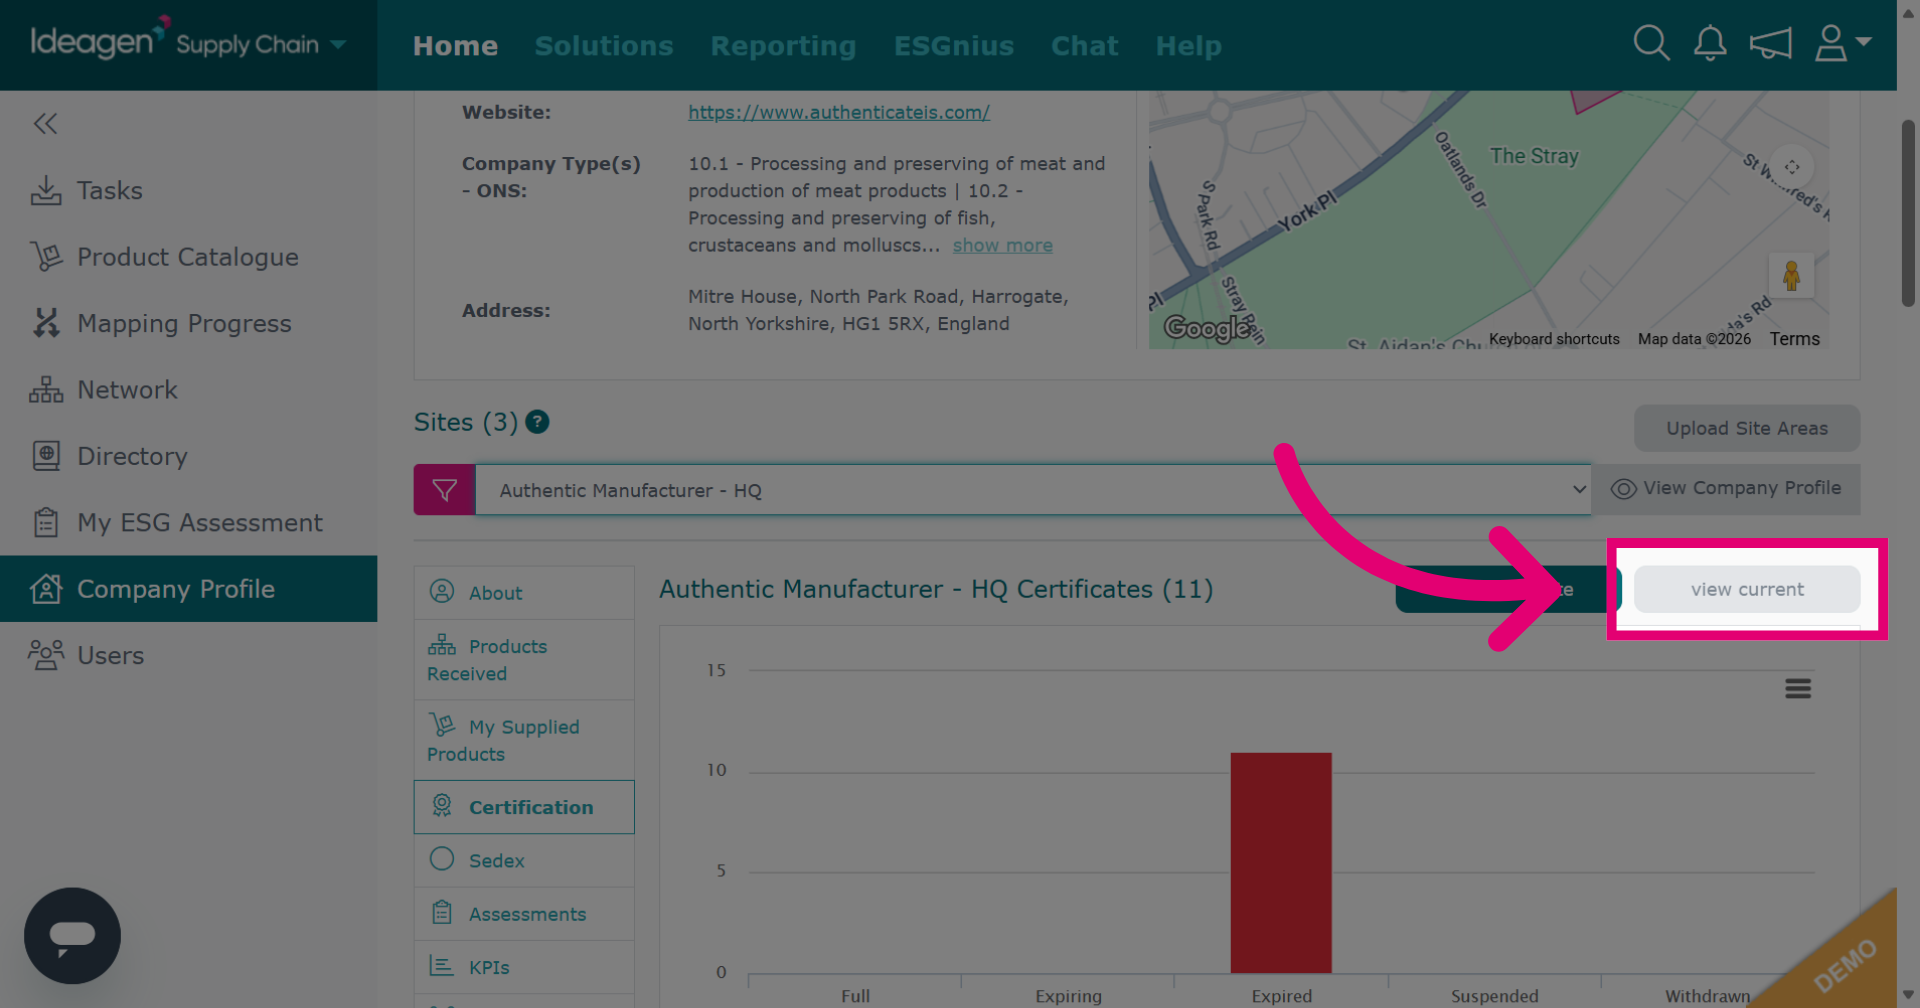This screenshot has height=1008, width=1920.
Task: Open the user account dropdown
Action: 1842,43
